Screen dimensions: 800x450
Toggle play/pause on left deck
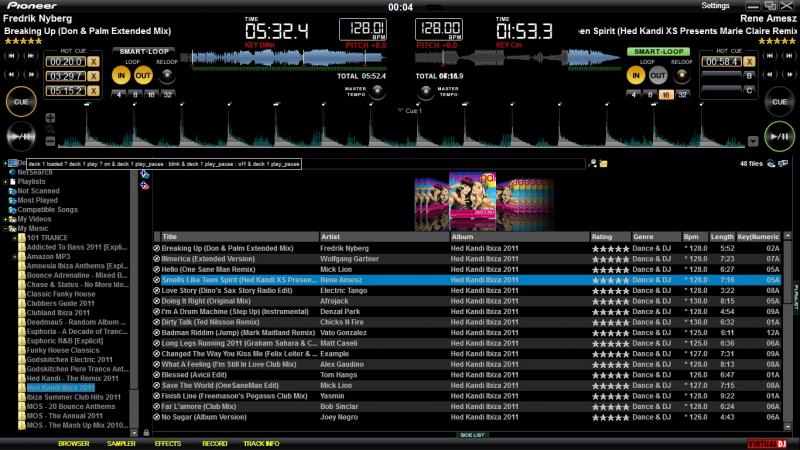pos(21,136)
